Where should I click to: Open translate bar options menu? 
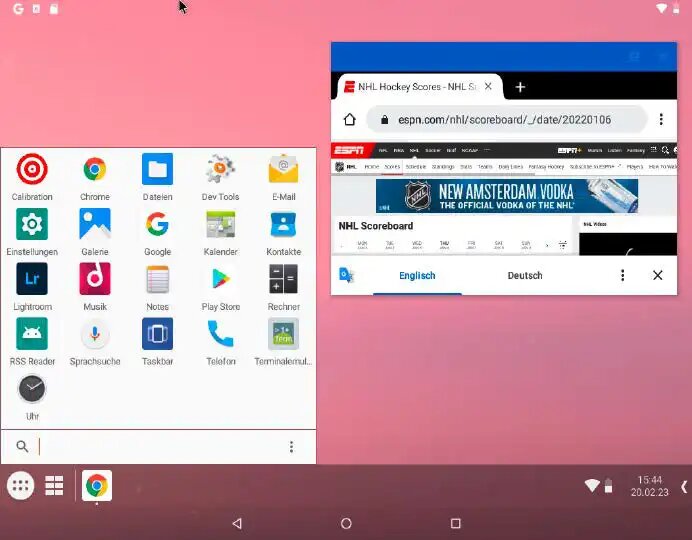point(623,275)
